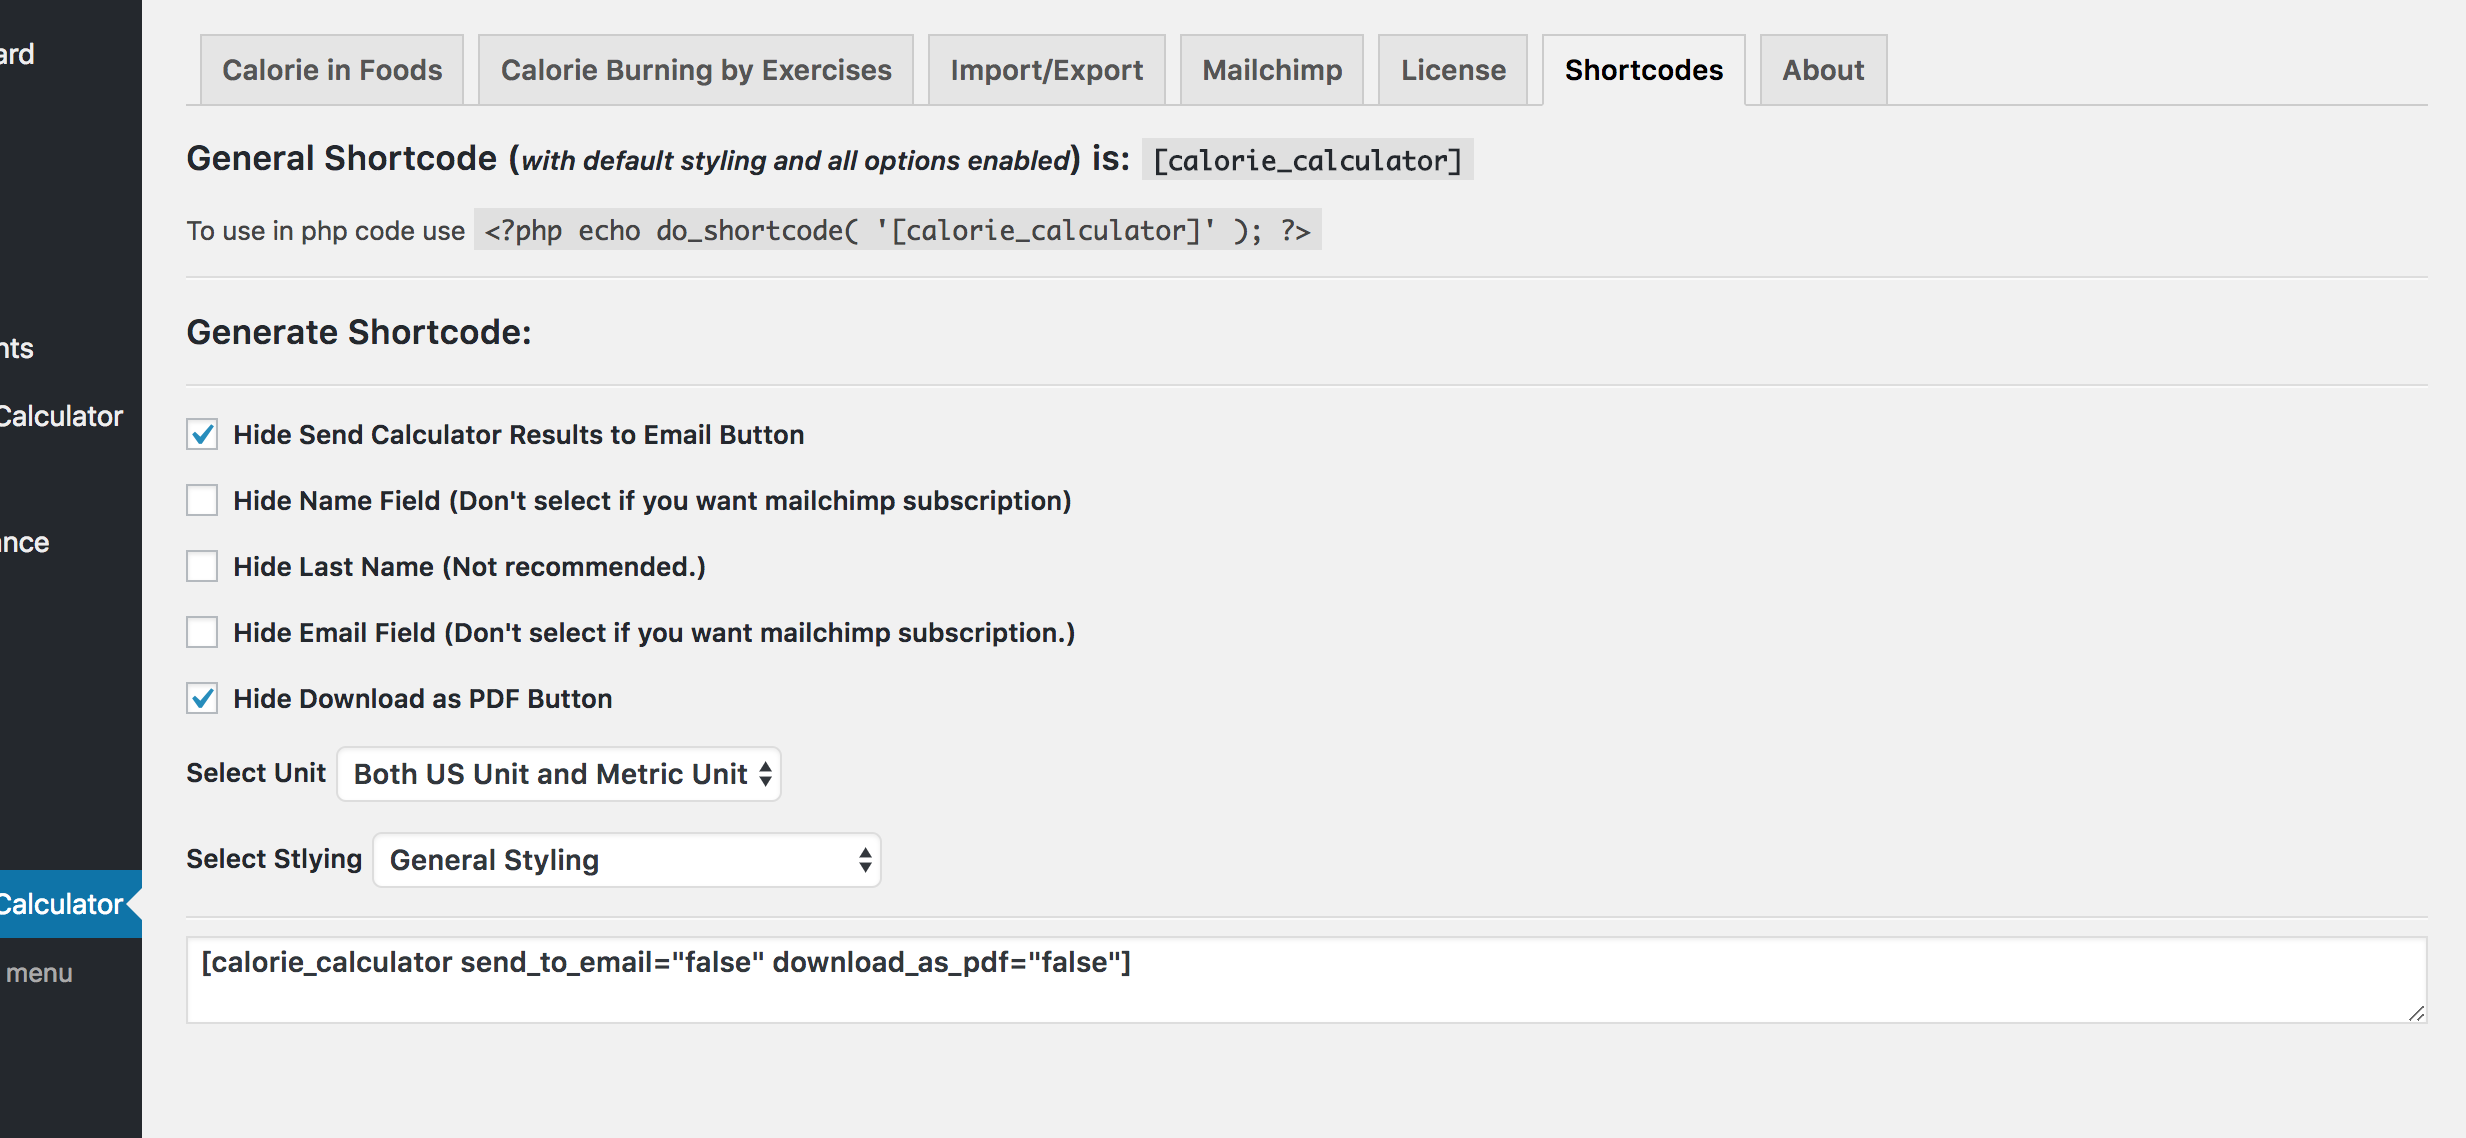Image resolution: width=2466 pixels, height=1138 pixels.
Task: Open the Select Styling dropdown
Action: (627, 860)
